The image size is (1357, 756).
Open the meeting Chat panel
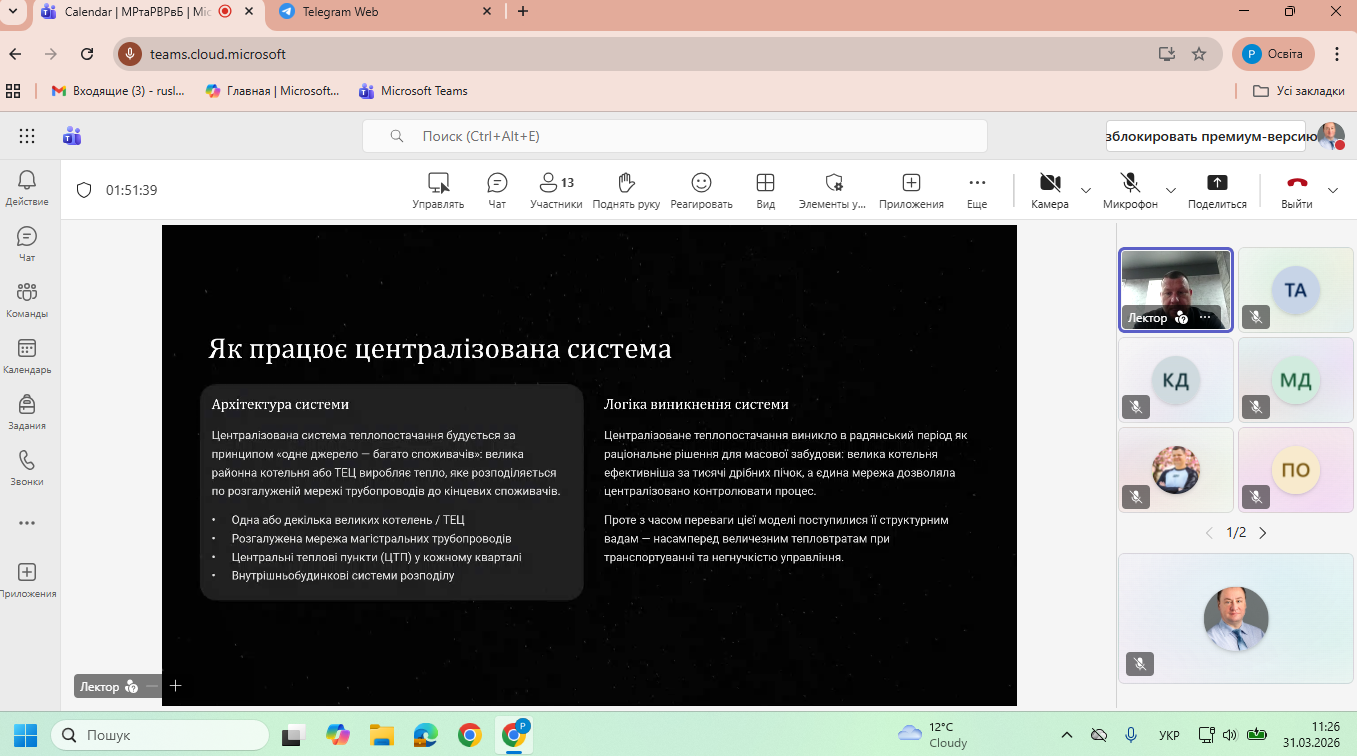pyautogui.click(x=497, y=190)
